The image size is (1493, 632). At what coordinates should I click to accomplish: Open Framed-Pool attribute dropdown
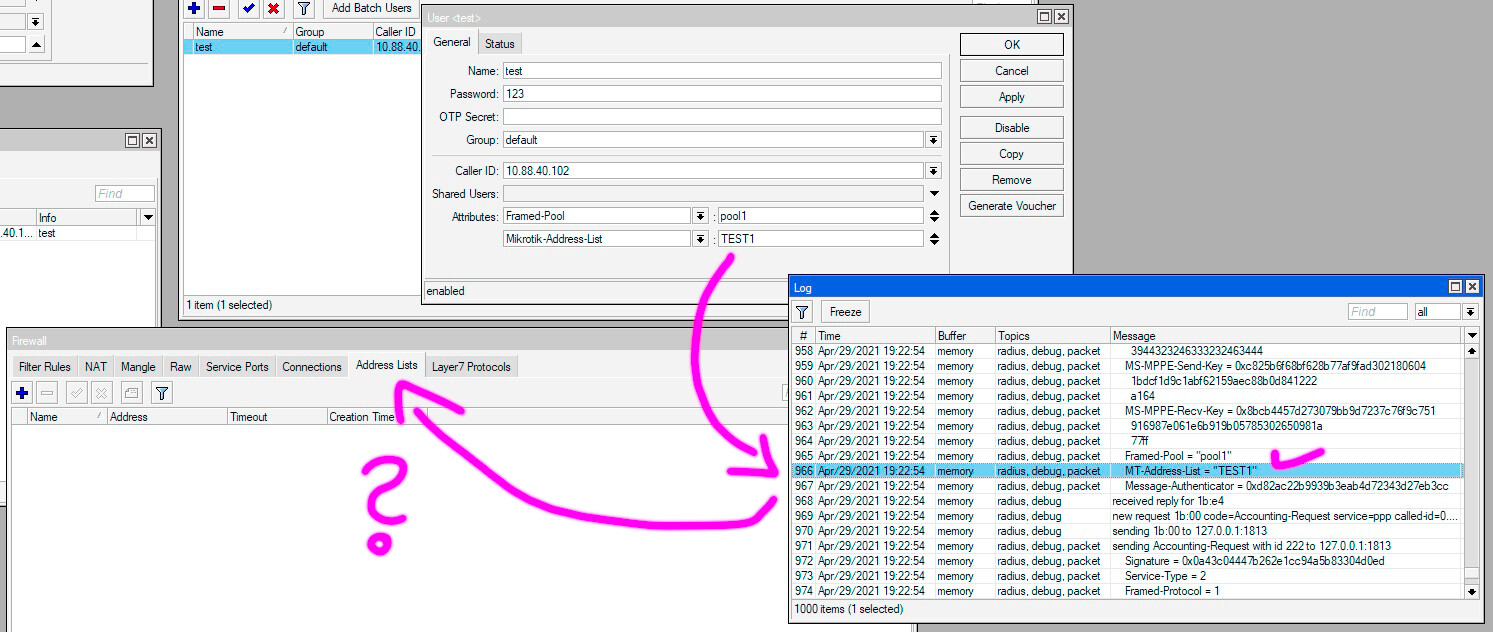(700, 216)
